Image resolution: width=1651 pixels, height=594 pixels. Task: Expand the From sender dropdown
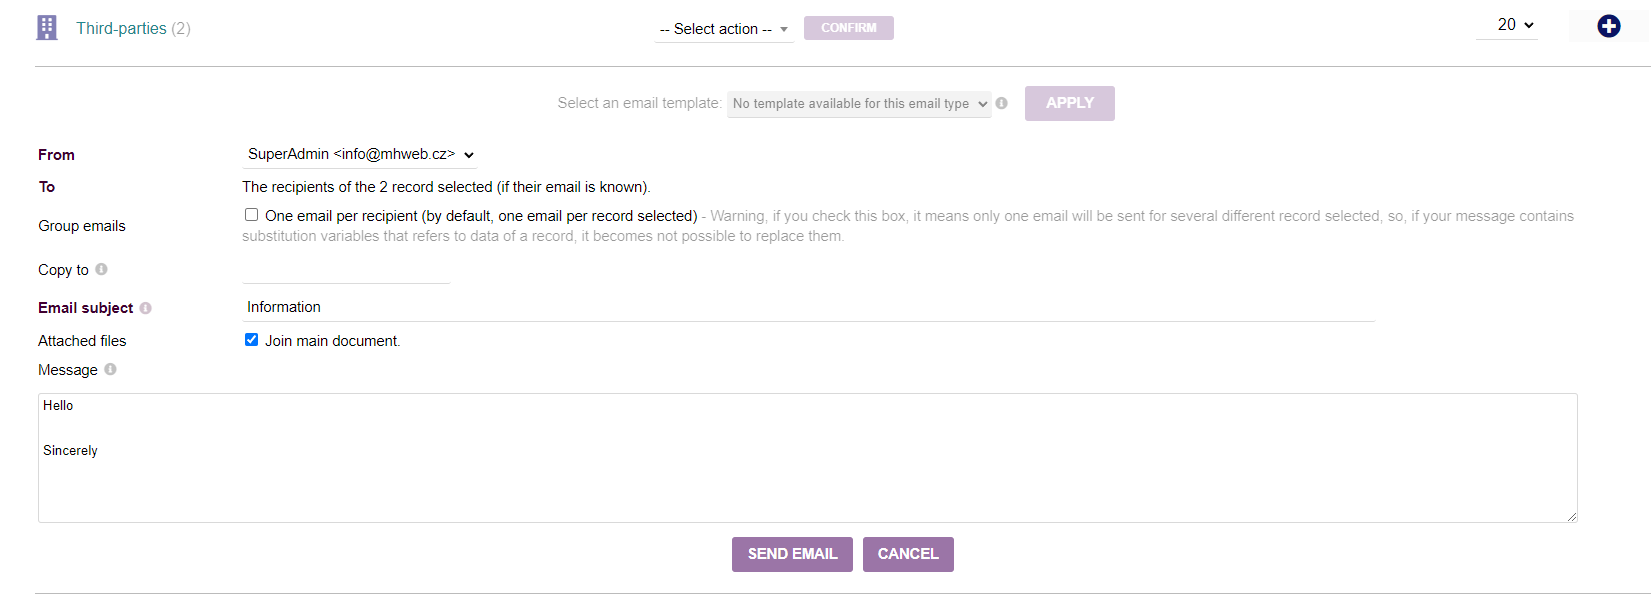tap(360, 154)
